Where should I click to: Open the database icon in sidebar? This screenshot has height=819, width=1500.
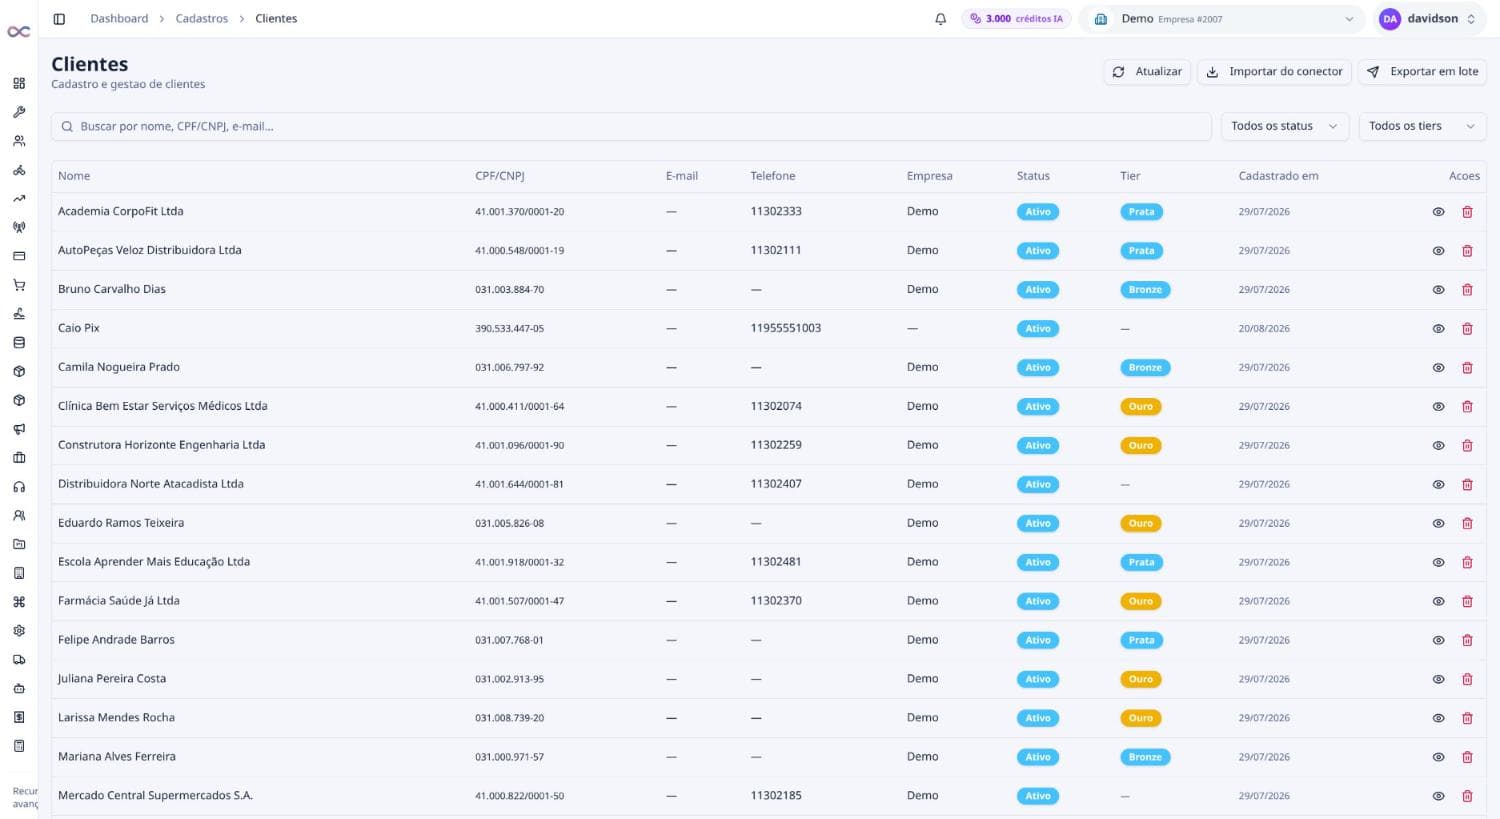(19, 342)
